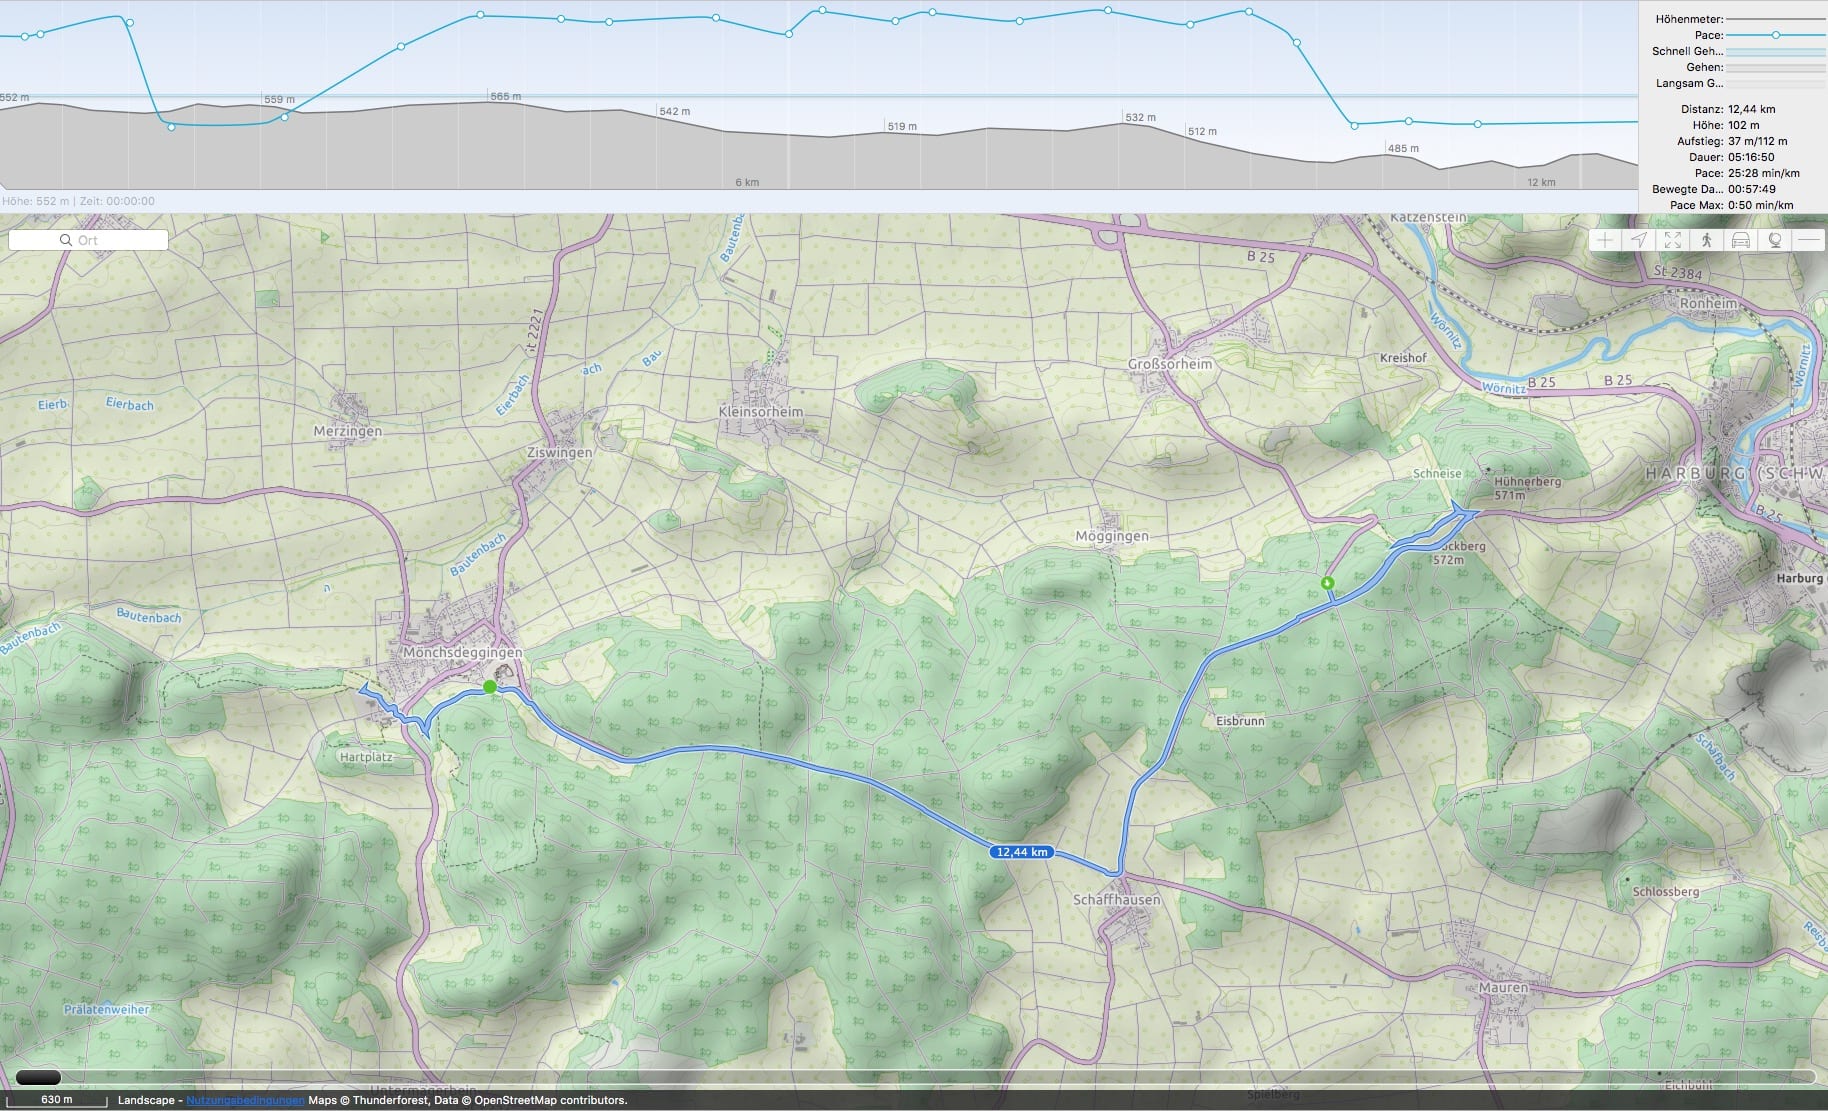The image size is (1828, 1111).
Task: Click the Hartplatz label on map
Action: coord(366,757)
